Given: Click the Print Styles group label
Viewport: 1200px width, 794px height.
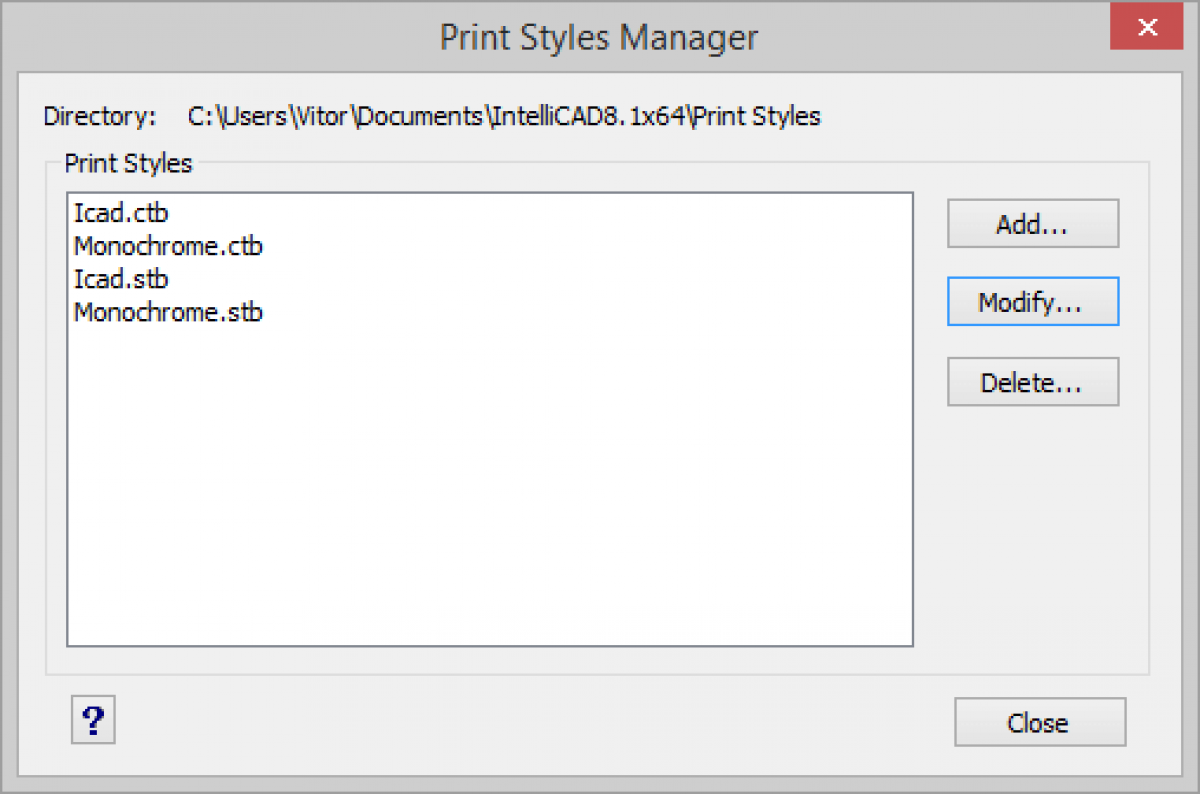Looking at the screenshot, I should pyautogui.click(x=128, y=163).
